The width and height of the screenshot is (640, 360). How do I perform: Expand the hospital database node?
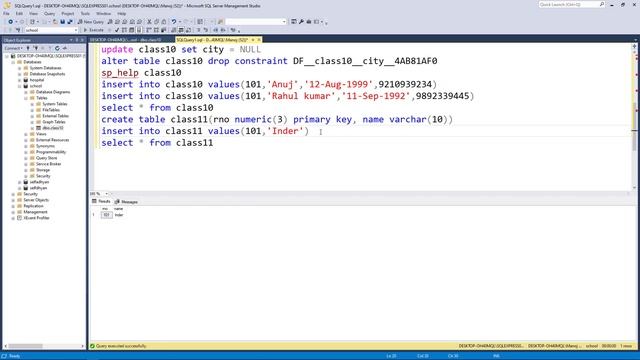point(20,80)
